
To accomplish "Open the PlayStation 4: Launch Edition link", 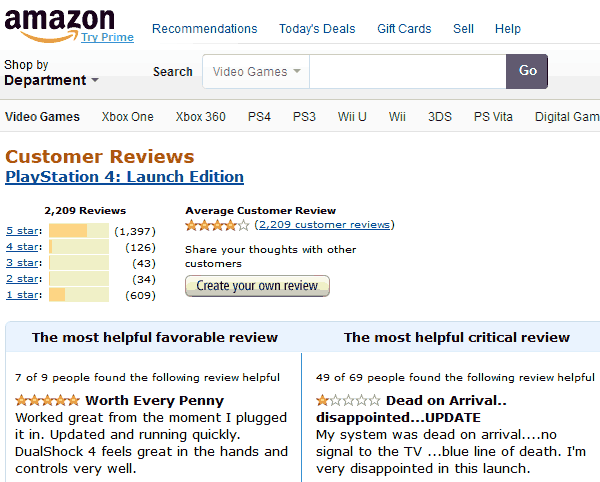I will pos(124,177).
